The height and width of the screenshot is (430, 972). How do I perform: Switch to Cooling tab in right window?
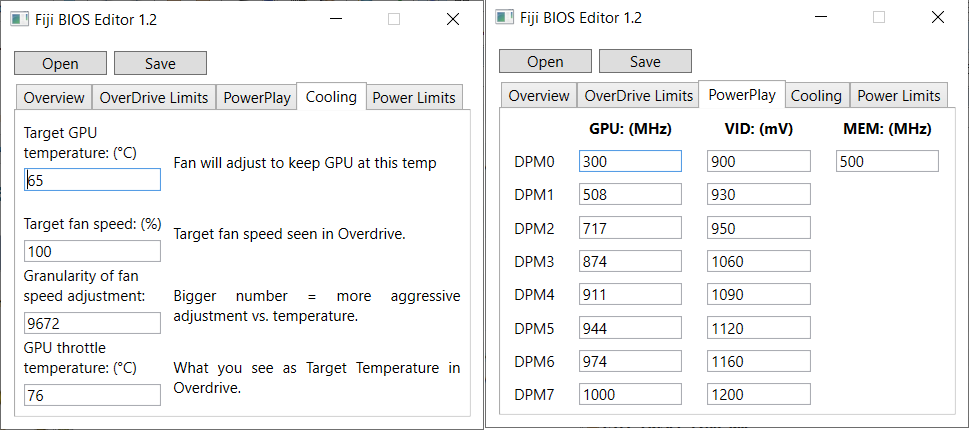click(x=816, y=96)
